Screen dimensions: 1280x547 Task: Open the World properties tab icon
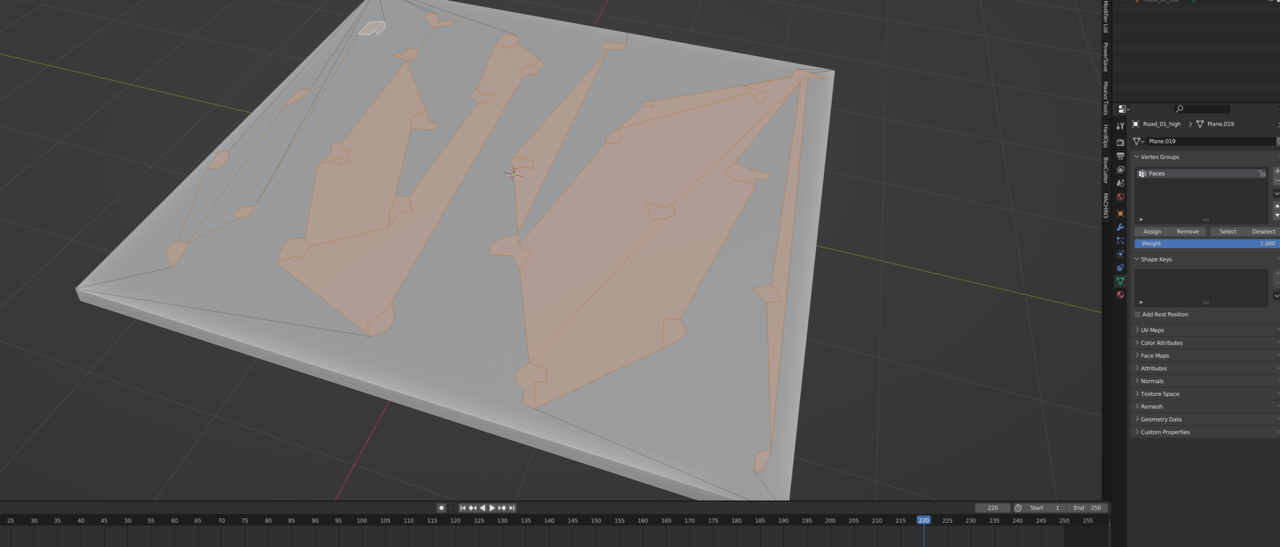click(1120, 198)
